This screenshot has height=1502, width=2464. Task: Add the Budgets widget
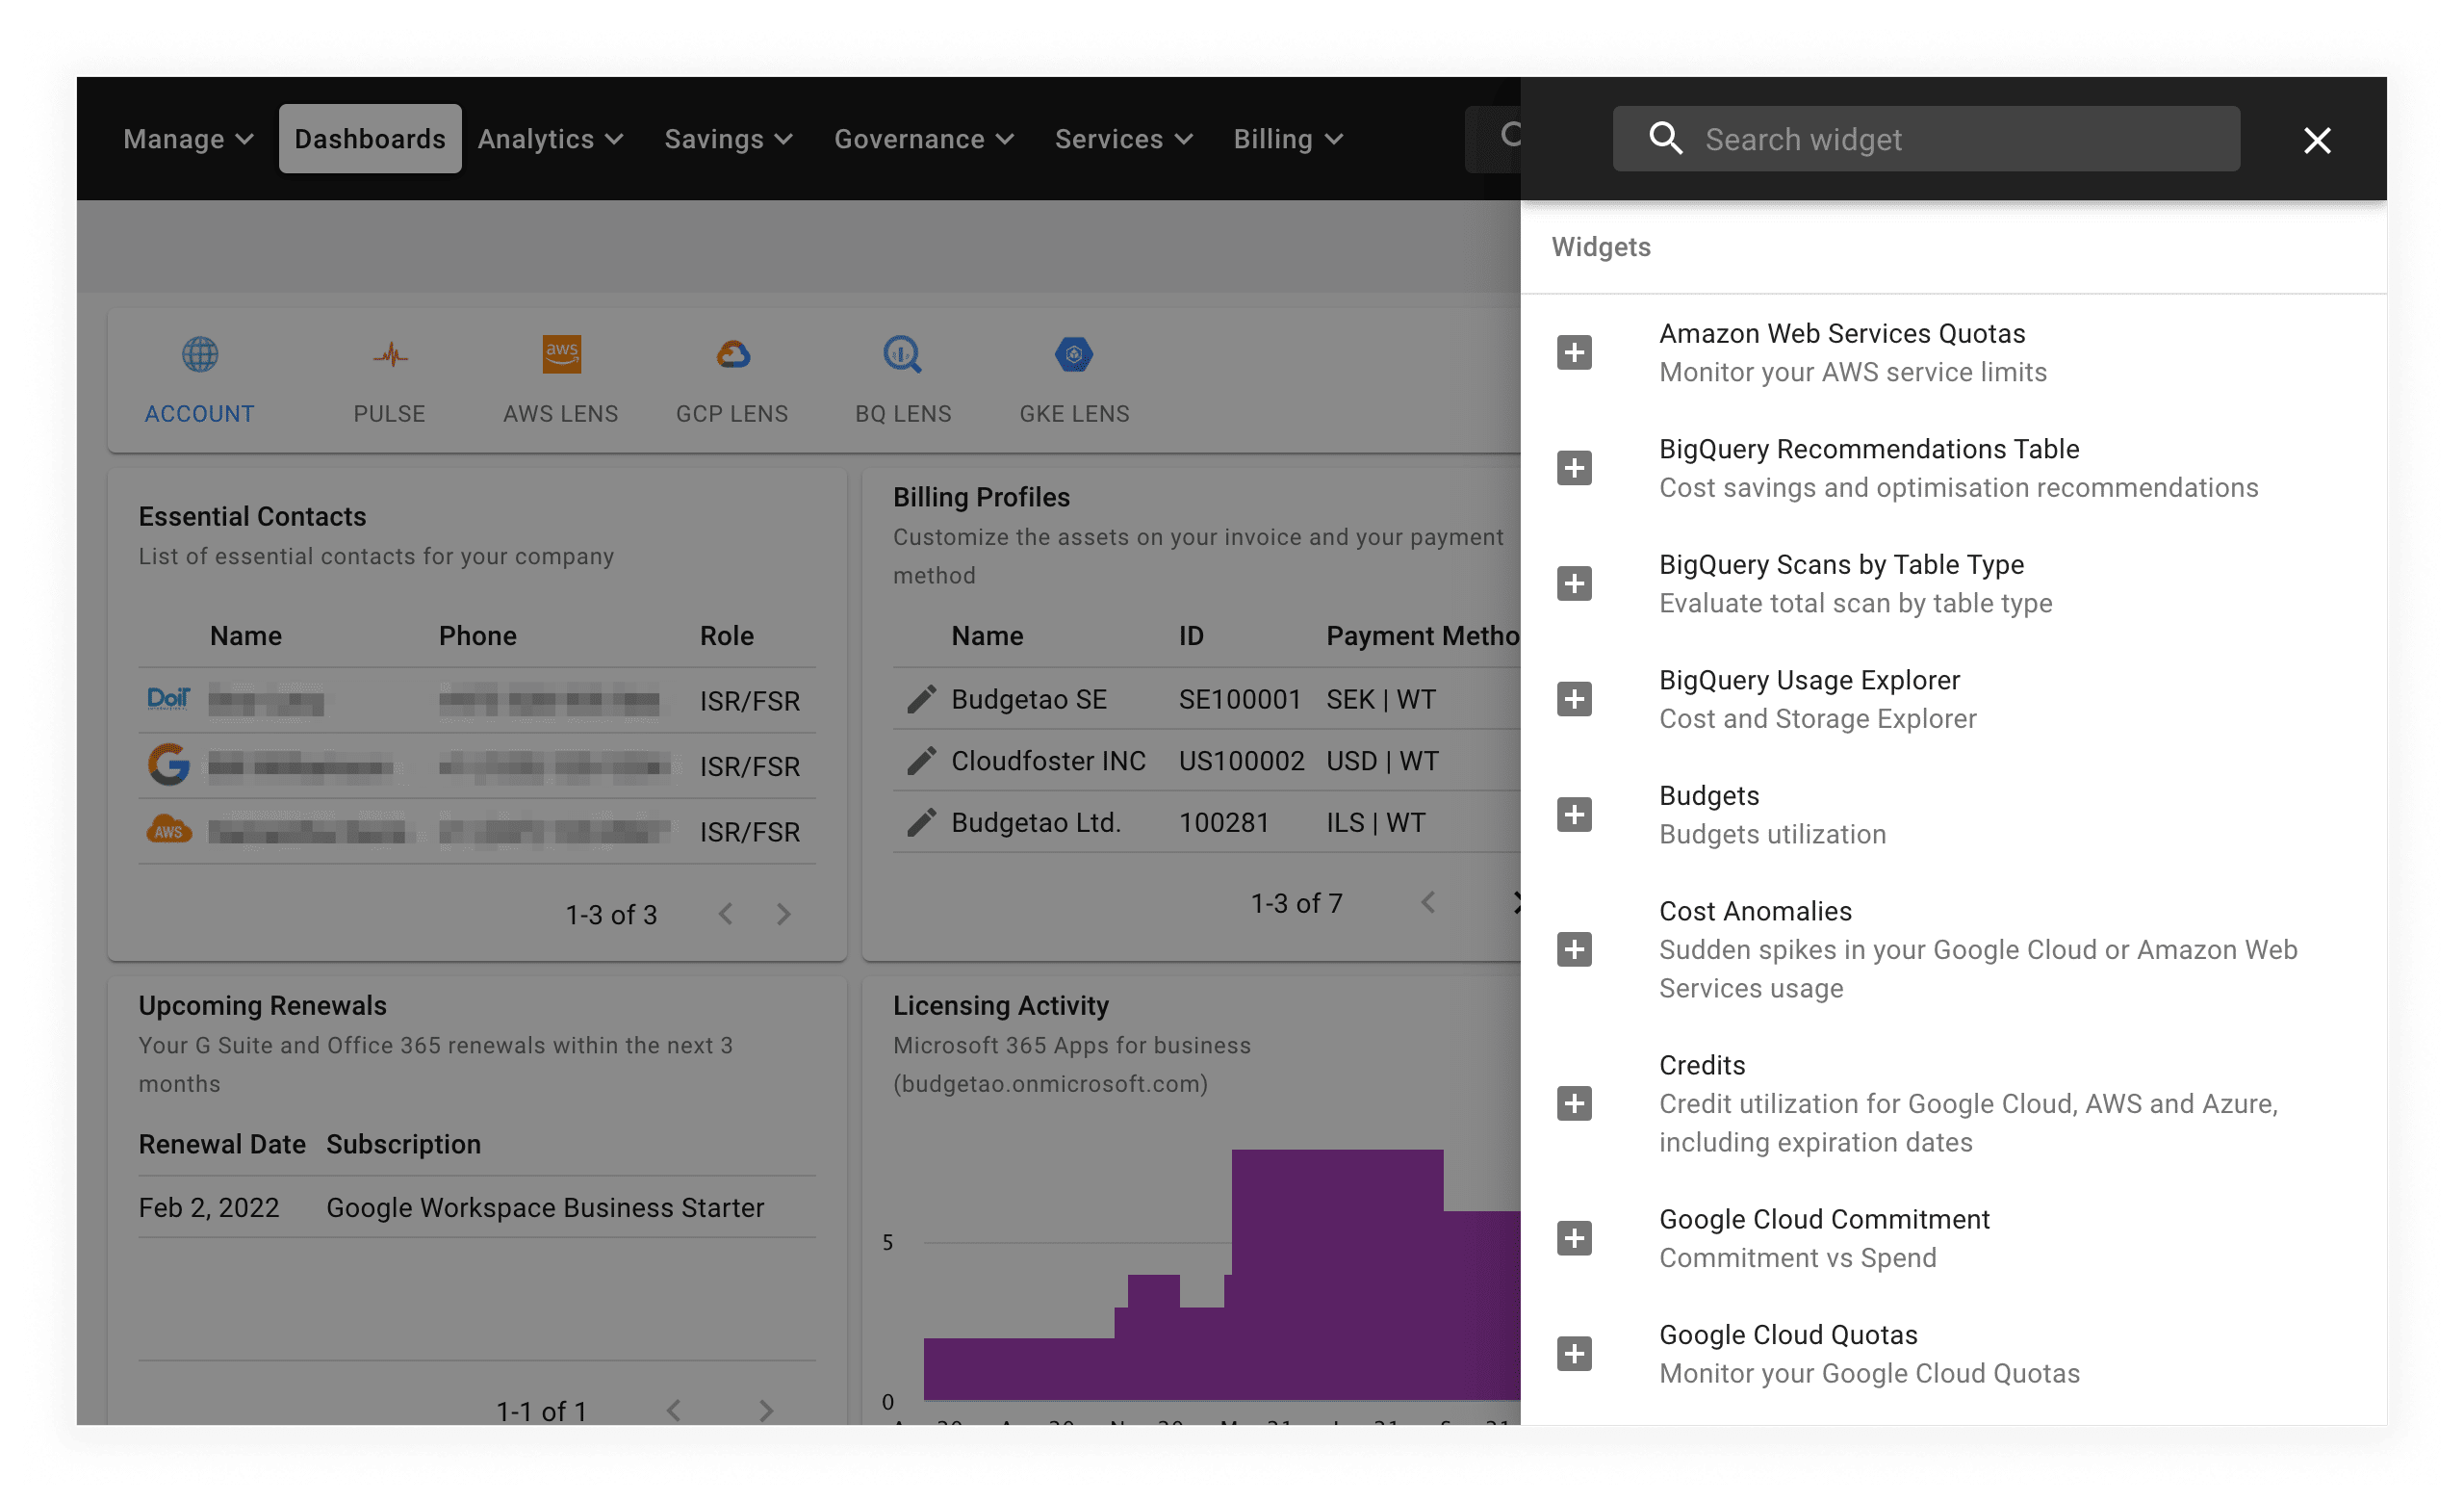(1574, 815)
